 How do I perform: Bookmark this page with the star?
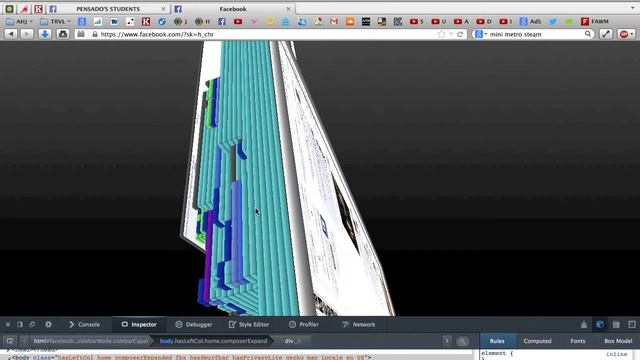[441, 34]
